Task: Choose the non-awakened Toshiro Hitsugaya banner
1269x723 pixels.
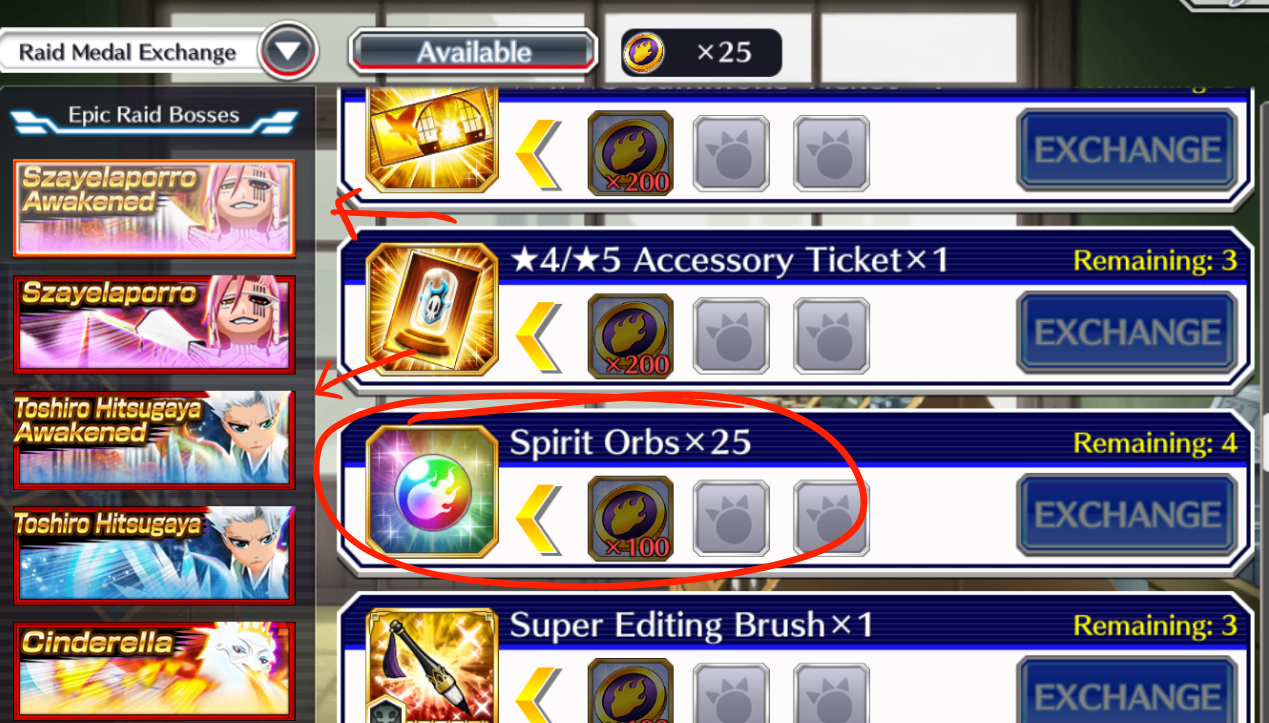Action: (154, 554)
